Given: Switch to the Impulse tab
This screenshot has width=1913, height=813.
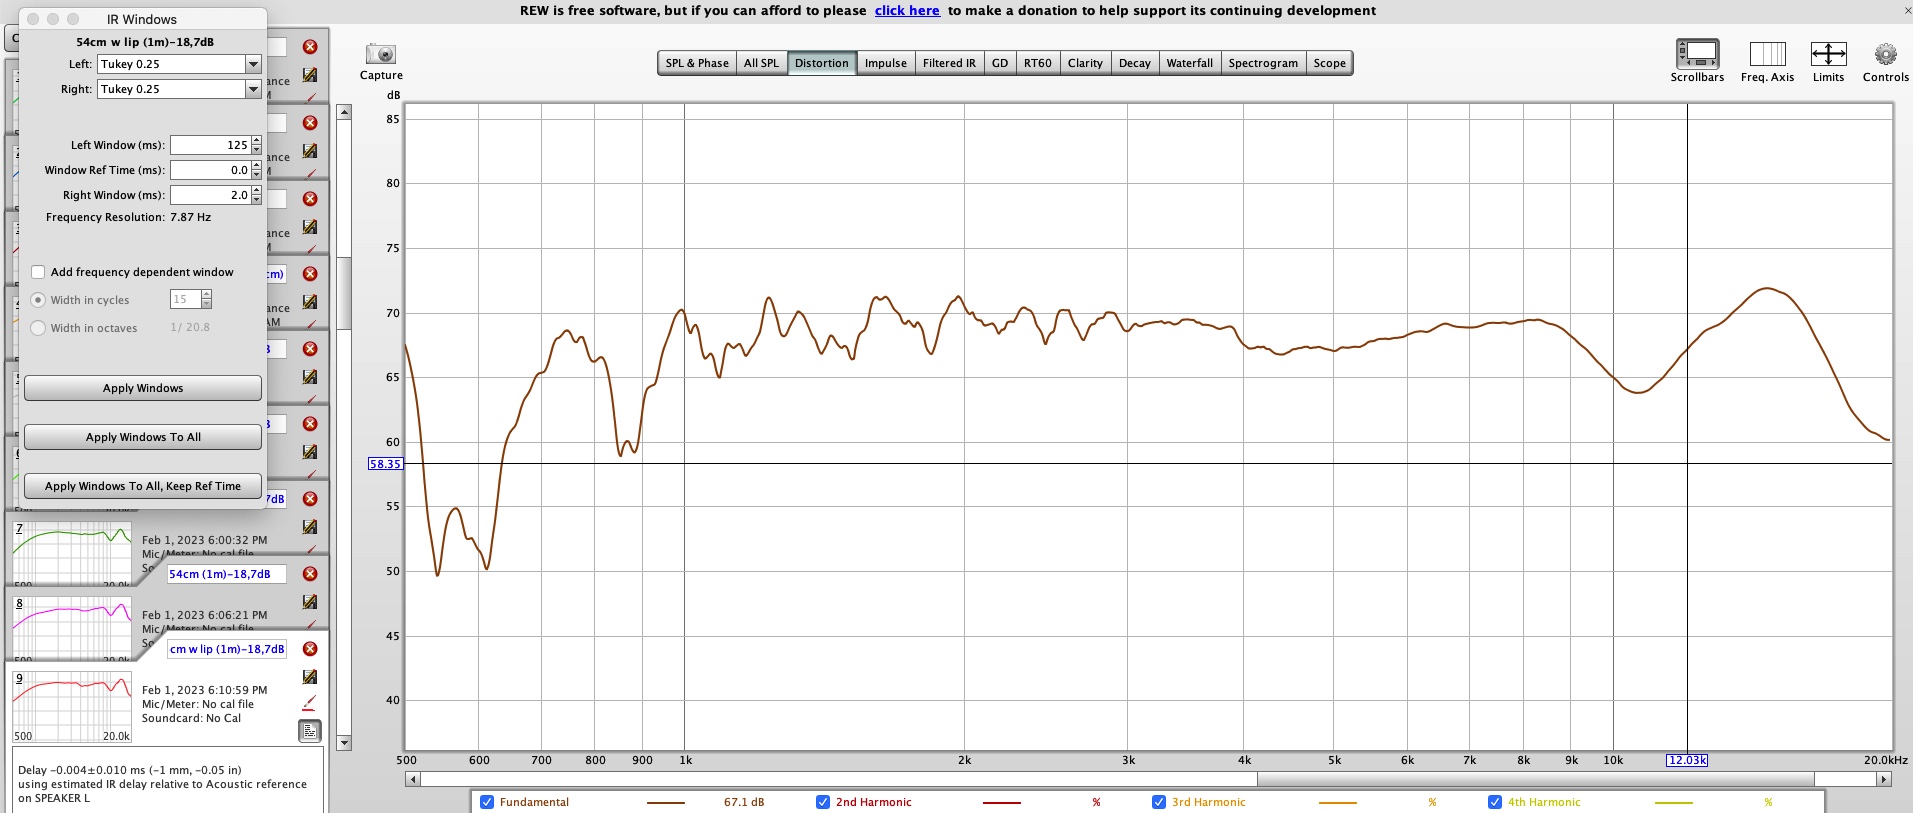Looking at the screenshot, I should tap(886, 63).
